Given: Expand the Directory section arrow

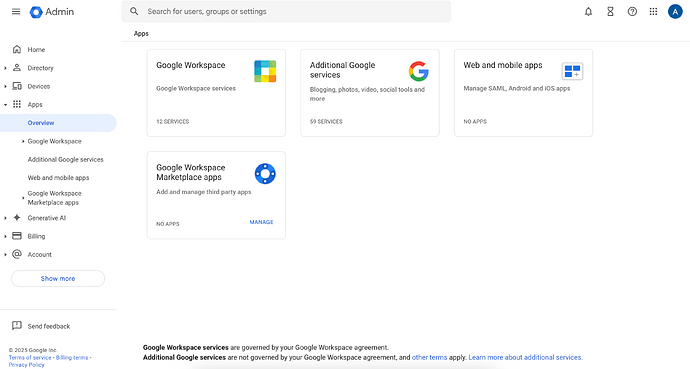Looking at the screenshot, I should (5, 68).
